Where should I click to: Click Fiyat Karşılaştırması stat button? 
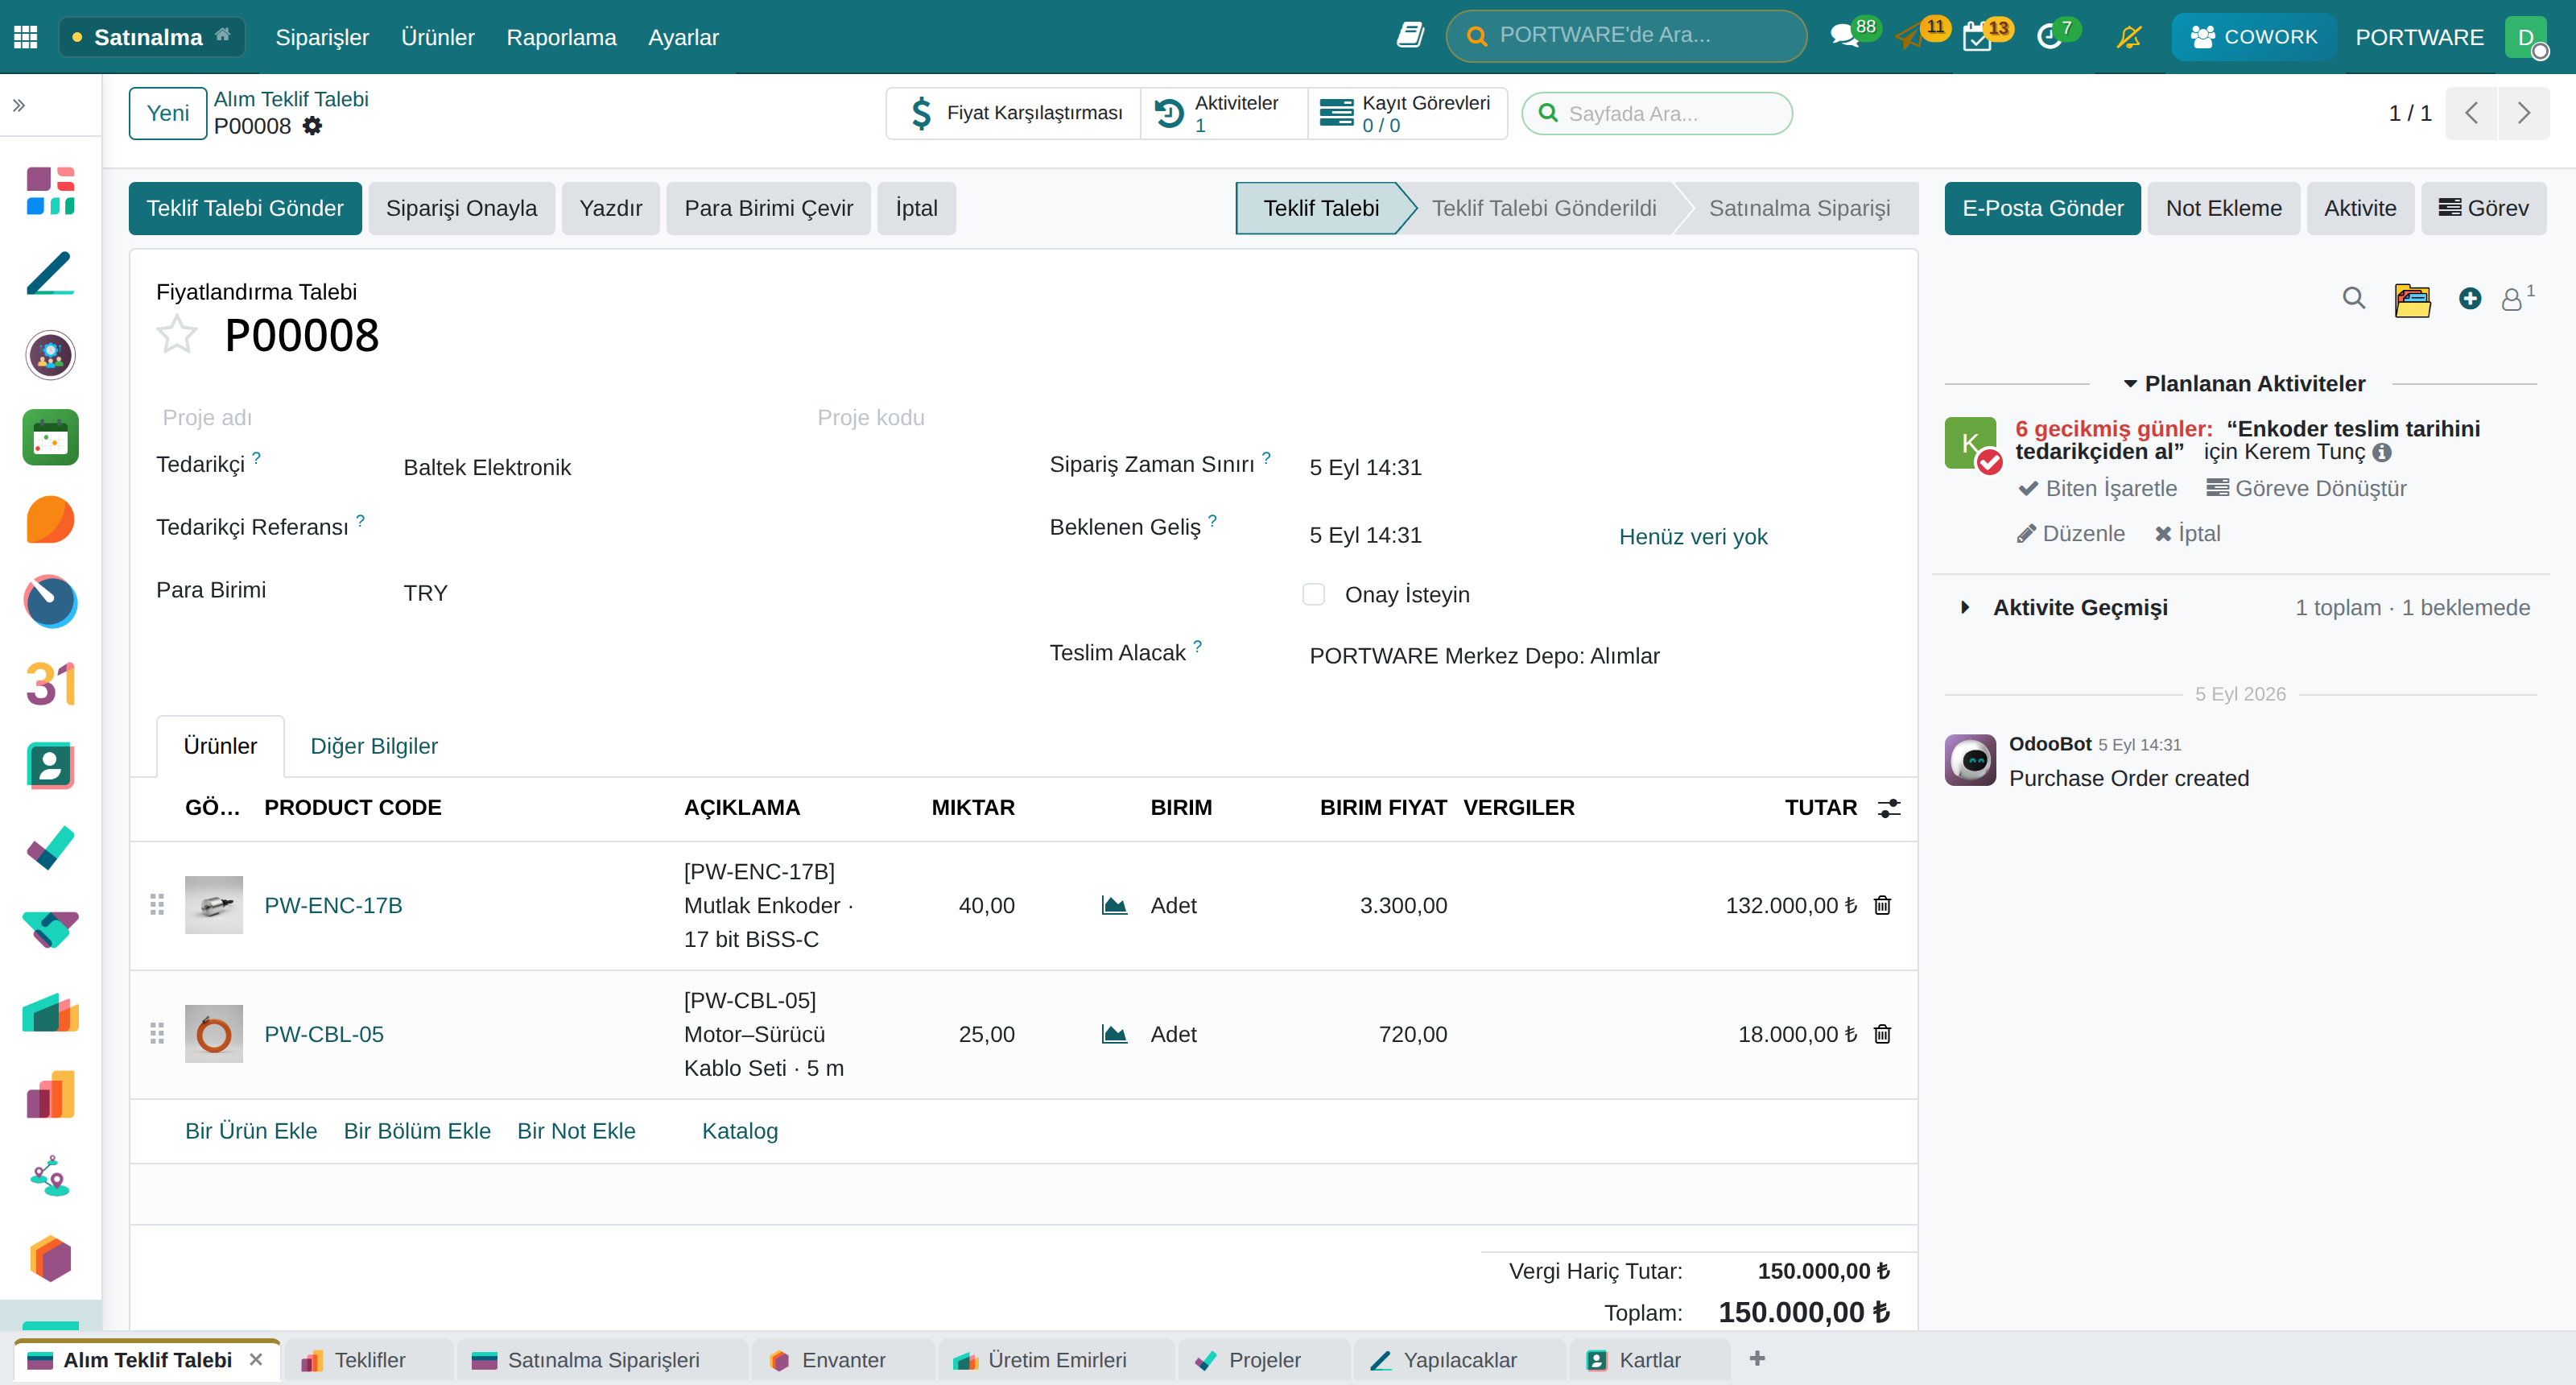(1014, 113)
